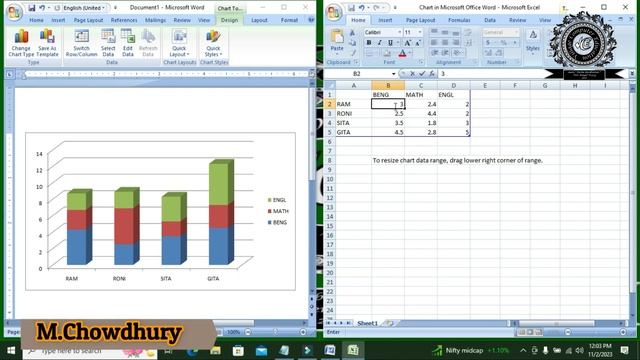Viewport: 640px width, 360px height.
Task: Click Nifty midcap widget on taskbar
Action: (471, 350)
